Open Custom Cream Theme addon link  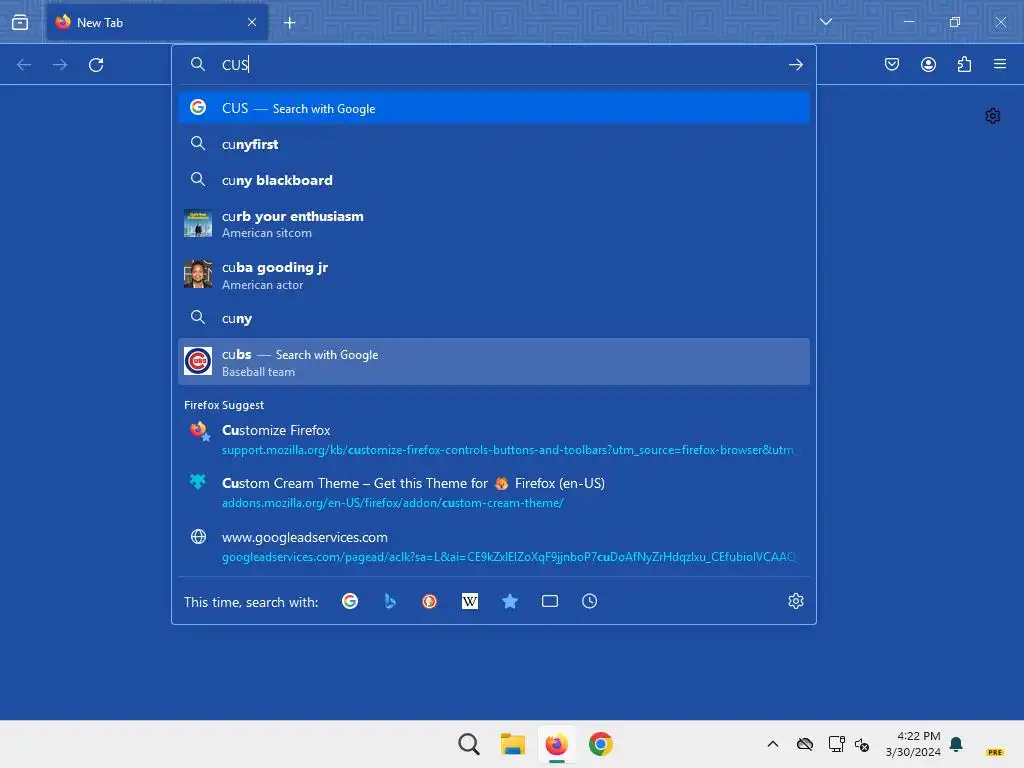tap(494, 492)
